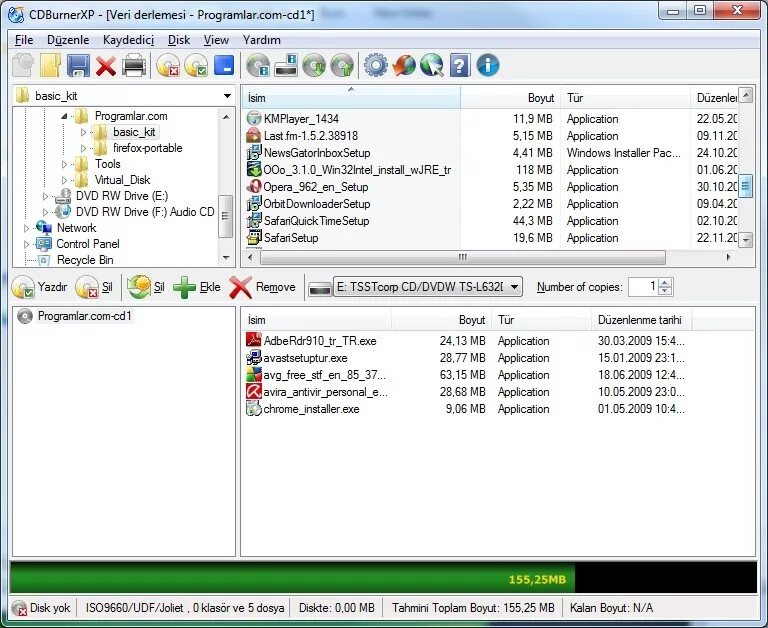Save compilation using floppy disk icon
Screen dimensions: 768x628
pos(78,66)
